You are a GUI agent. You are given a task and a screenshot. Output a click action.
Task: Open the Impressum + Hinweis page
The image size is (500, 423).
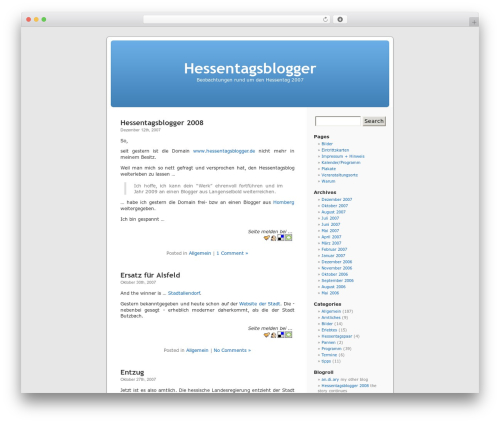pos(343,156)
